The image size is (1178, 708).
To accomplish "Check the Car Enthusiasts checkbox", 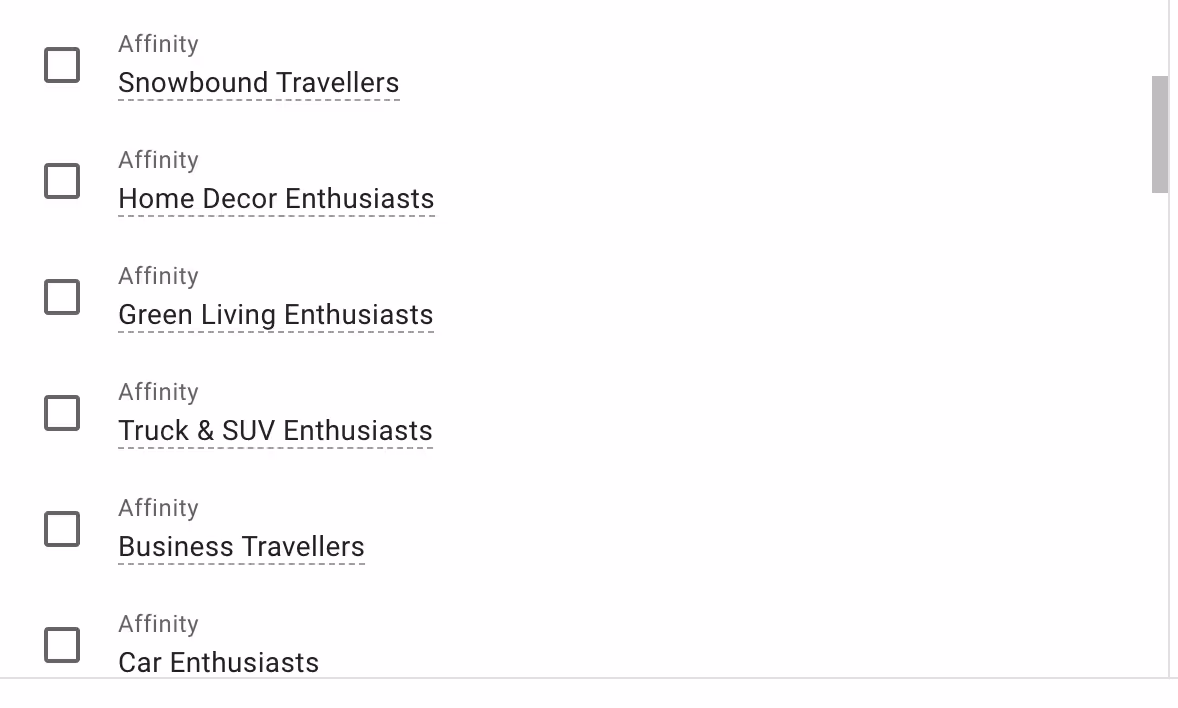I will coord(62,645).
